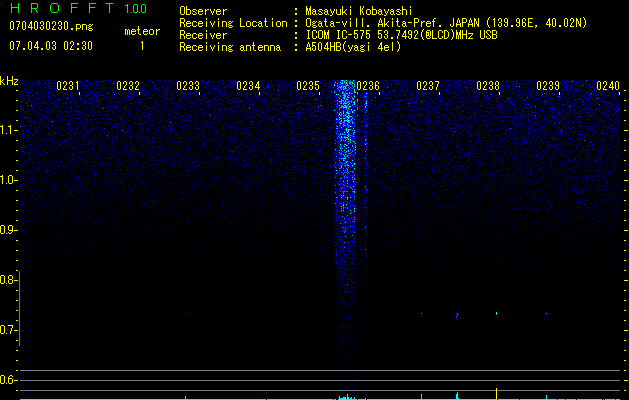This screenshot has height=400, width=629.
Task: Click the observer name Masayuki Kobayashi
Action: [358, 11]
